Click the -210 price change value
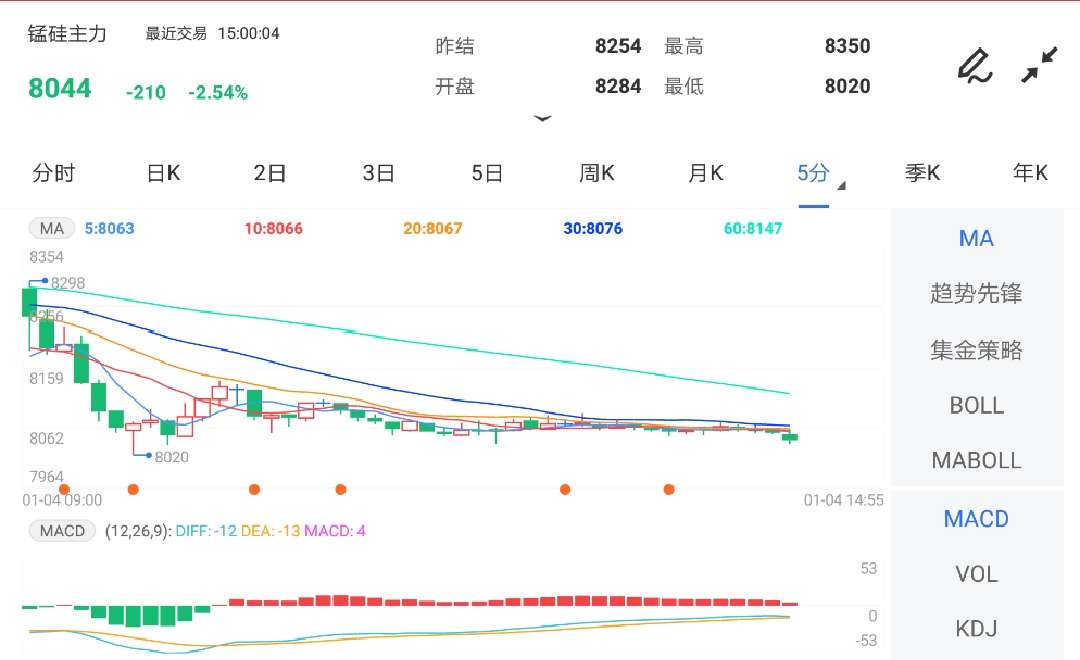The width and height of the screenshot is (1080, 660). coord(145,92)
